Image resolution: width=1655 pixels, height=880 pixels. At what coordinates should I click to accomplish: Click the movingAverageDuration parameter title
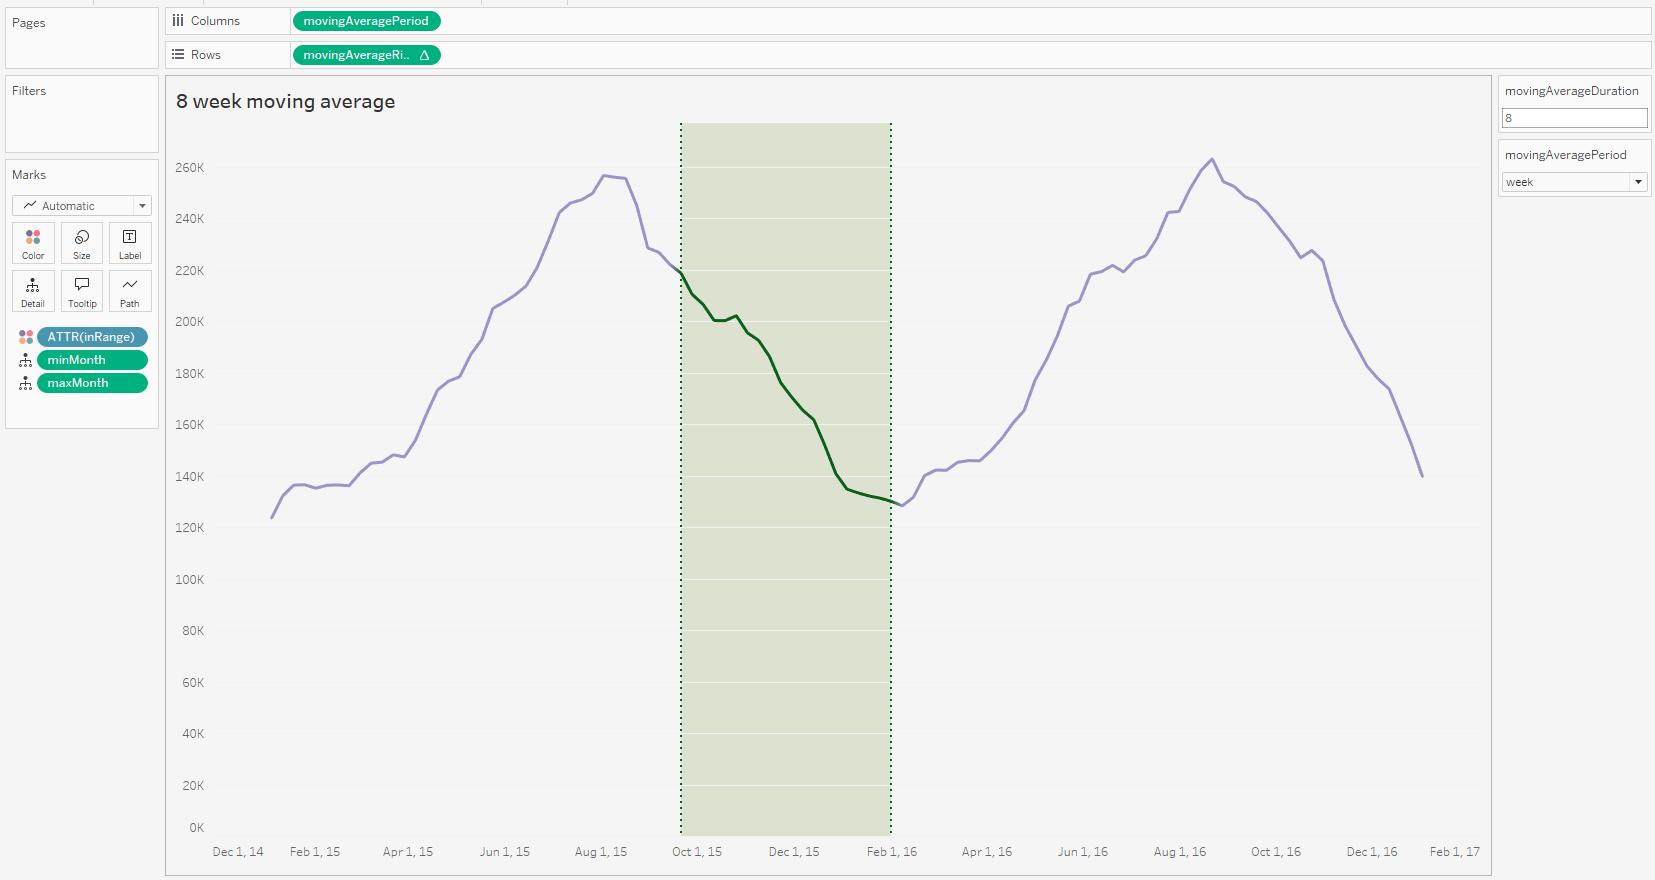pos(1572,91)
